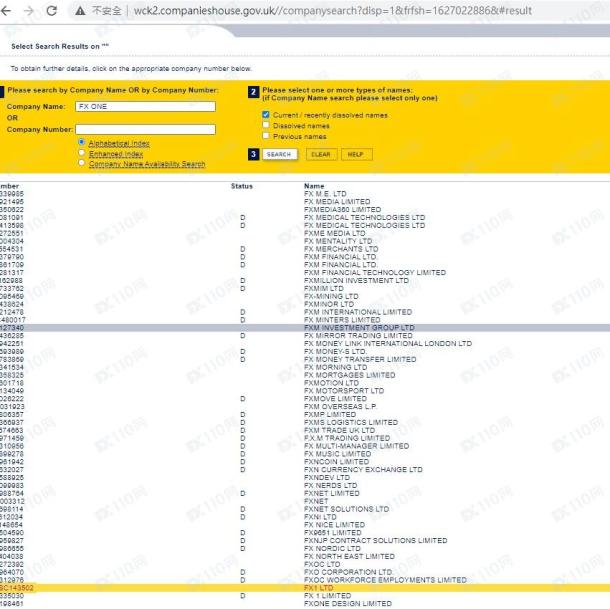Click FX MERCHANTS LTD entry
This screenshot has width=610, height=609.
tap(341, 249)
